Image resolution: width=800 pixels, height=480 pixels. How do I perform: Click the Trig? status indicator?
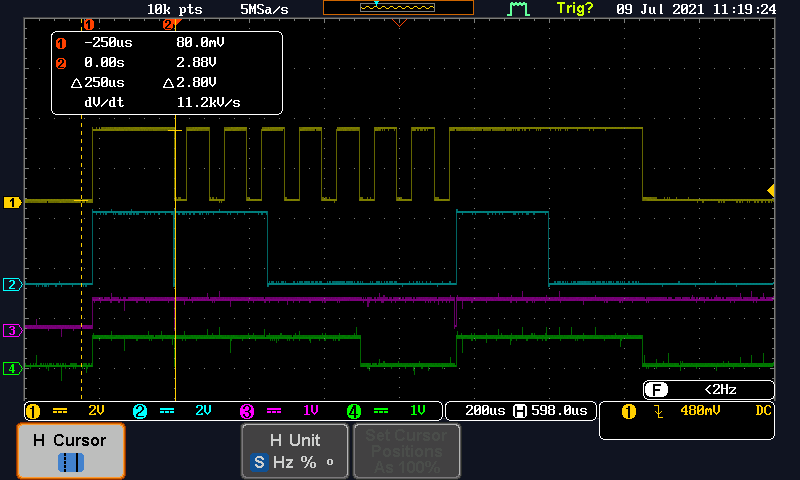(x=574, y=9)
